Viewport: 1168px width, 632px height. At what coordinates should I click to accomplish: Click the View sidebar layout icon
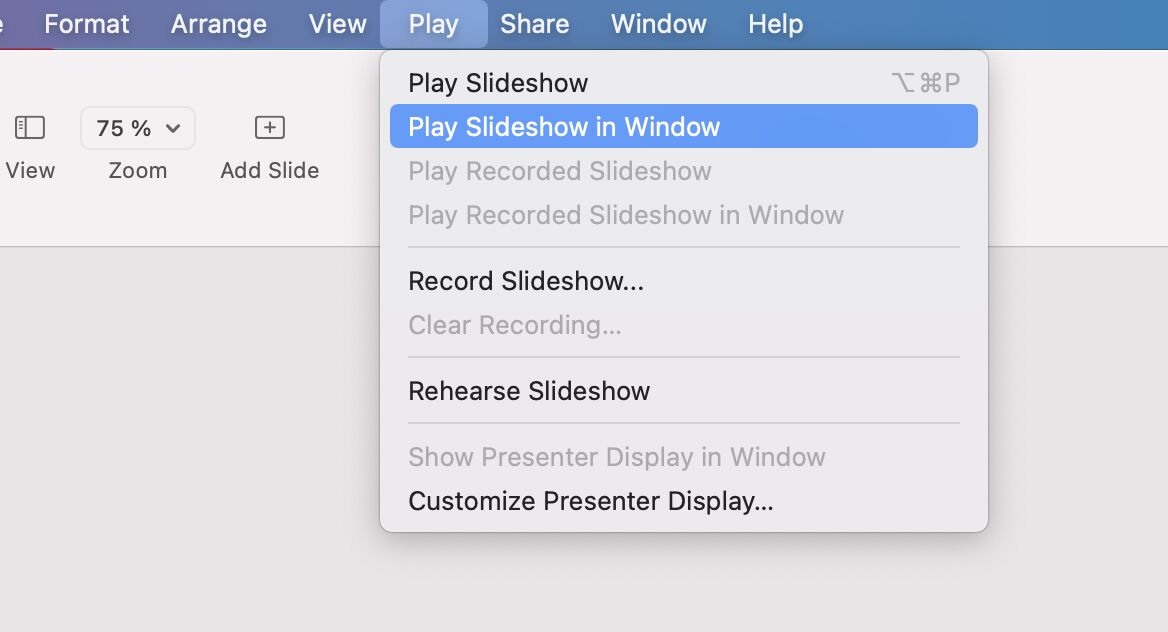click(30, 127)
